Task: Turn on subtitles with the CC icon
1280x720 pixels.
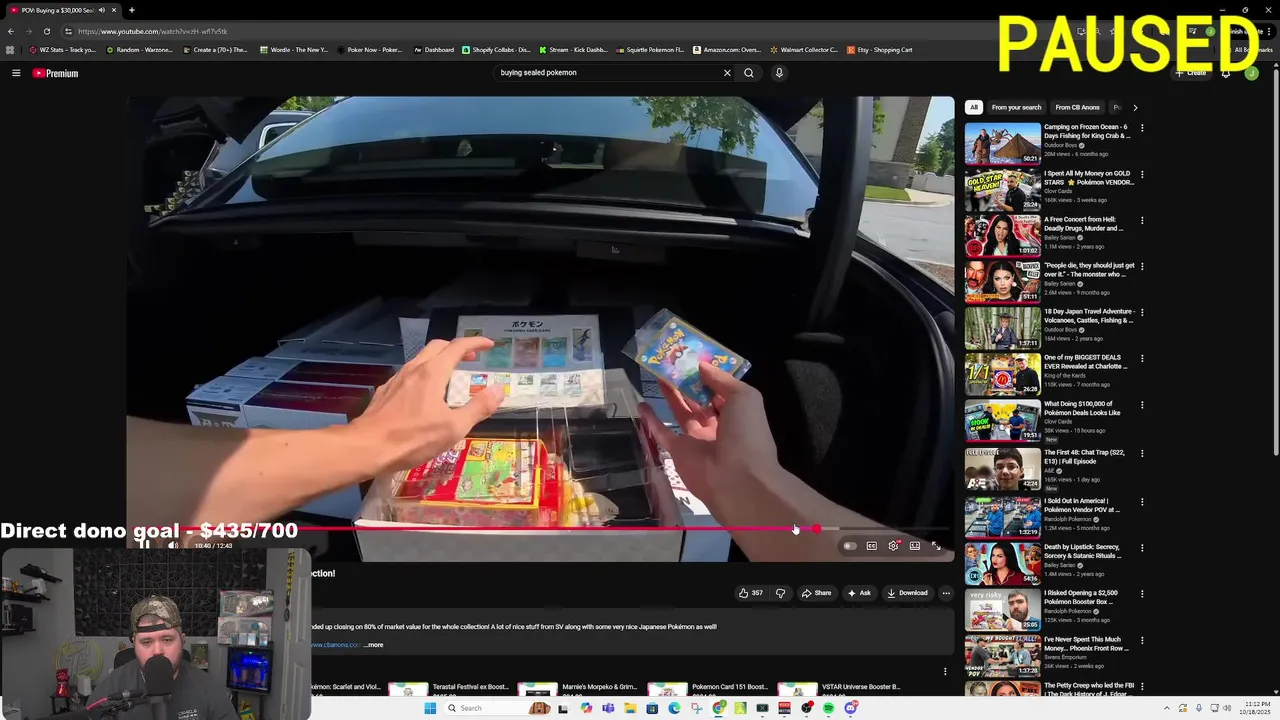Action: coord(871,546)
